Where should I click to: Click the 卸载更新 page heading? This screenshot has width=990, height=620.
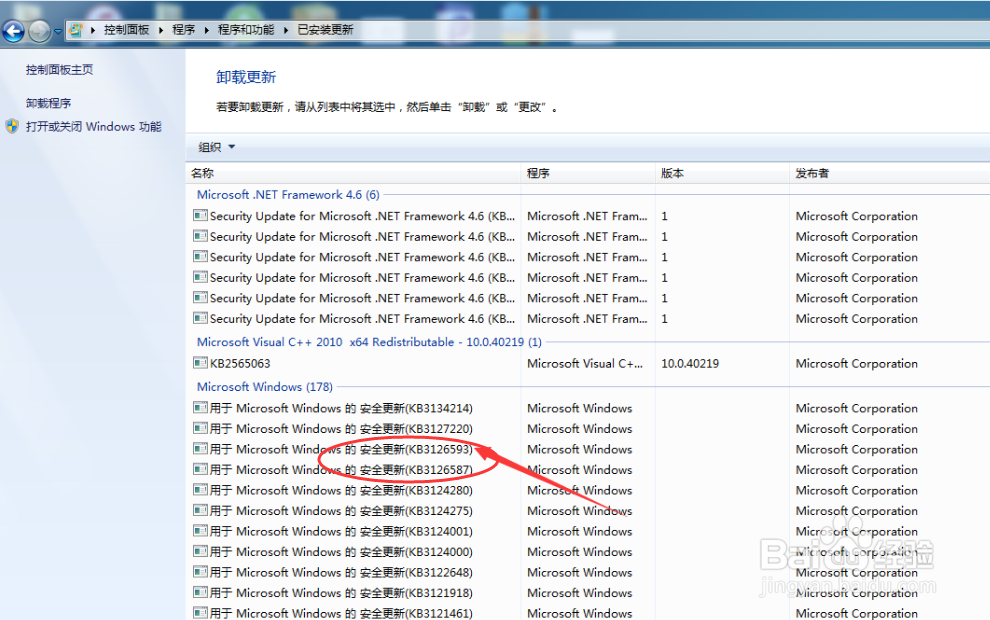246,77
